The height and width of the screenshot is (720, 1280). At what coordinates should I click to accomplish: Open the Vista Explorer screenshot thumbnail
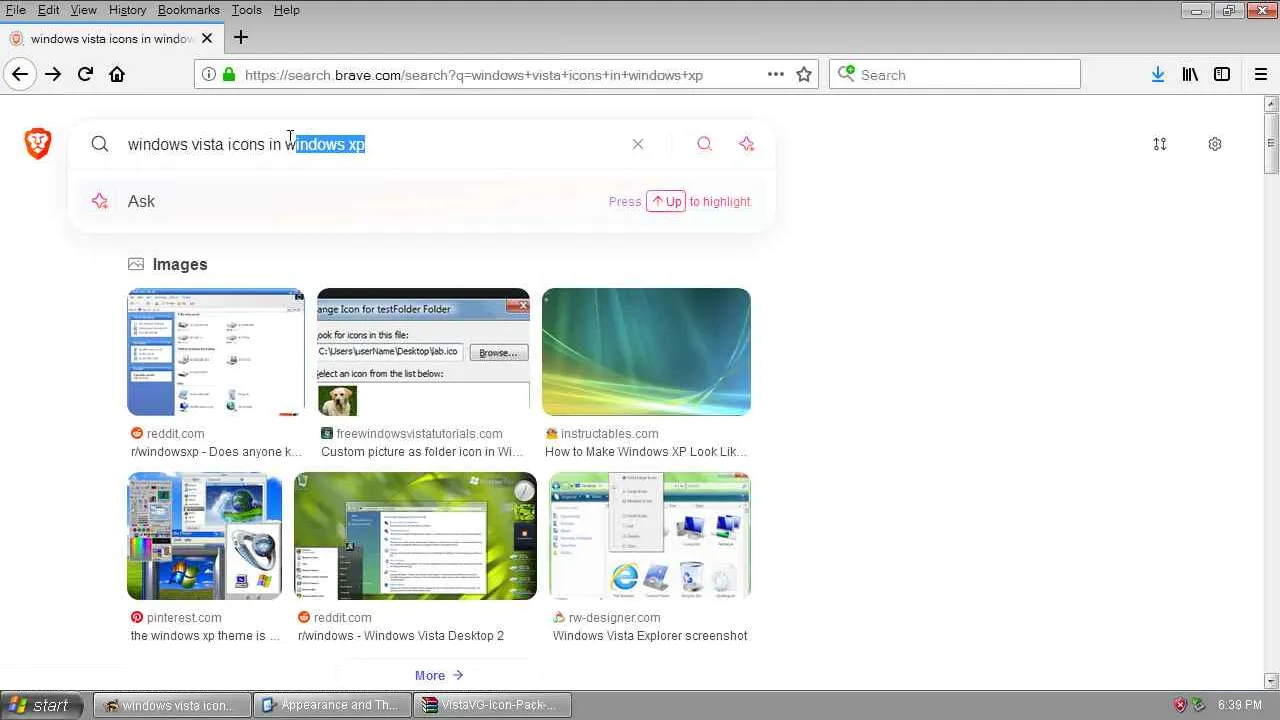[x=650, y=536]
